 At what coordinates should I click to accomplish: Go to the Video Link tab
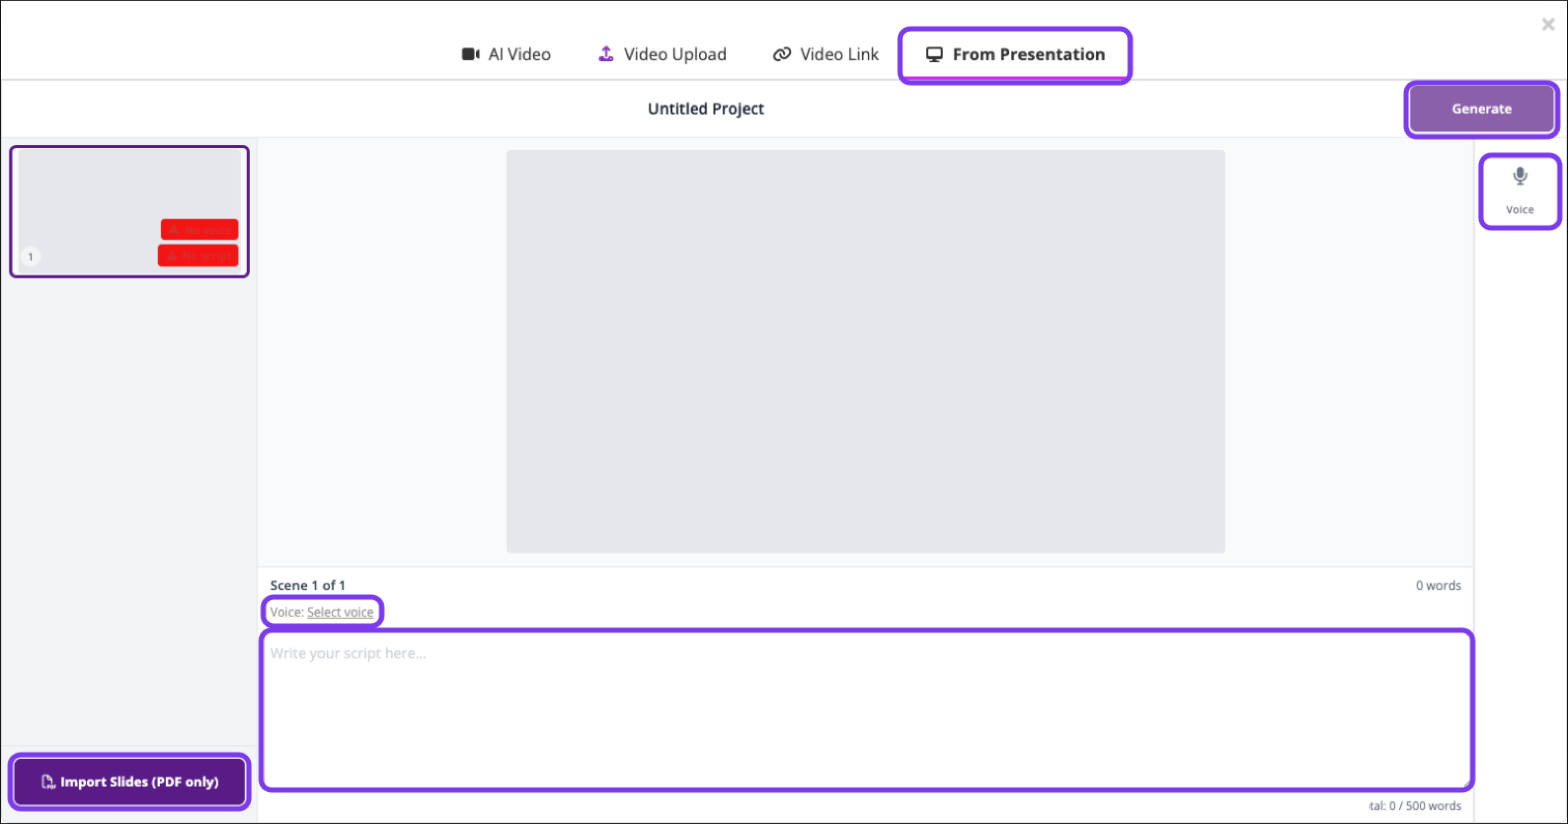point(826,54)
